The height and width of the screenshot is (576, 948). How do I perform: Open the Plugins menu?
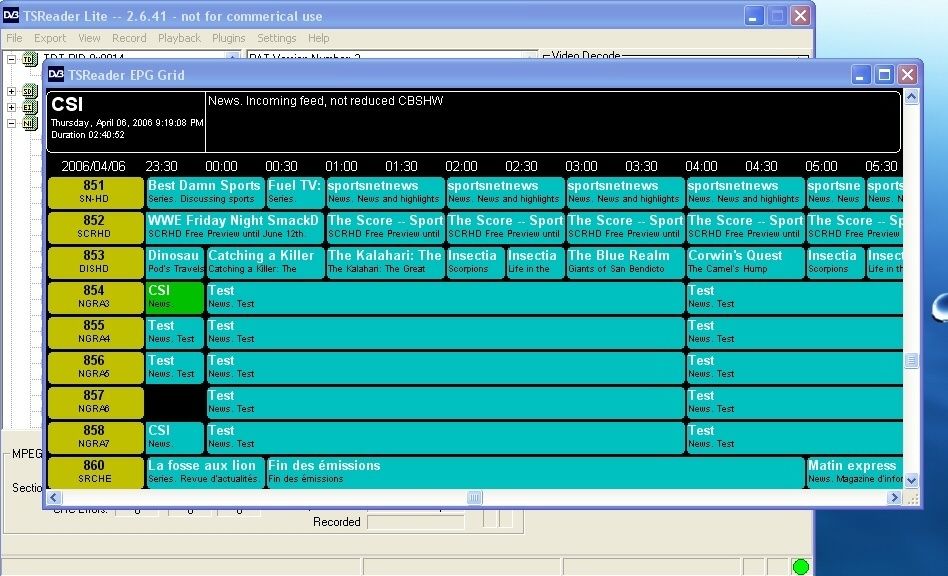click(x=229, y=38)
